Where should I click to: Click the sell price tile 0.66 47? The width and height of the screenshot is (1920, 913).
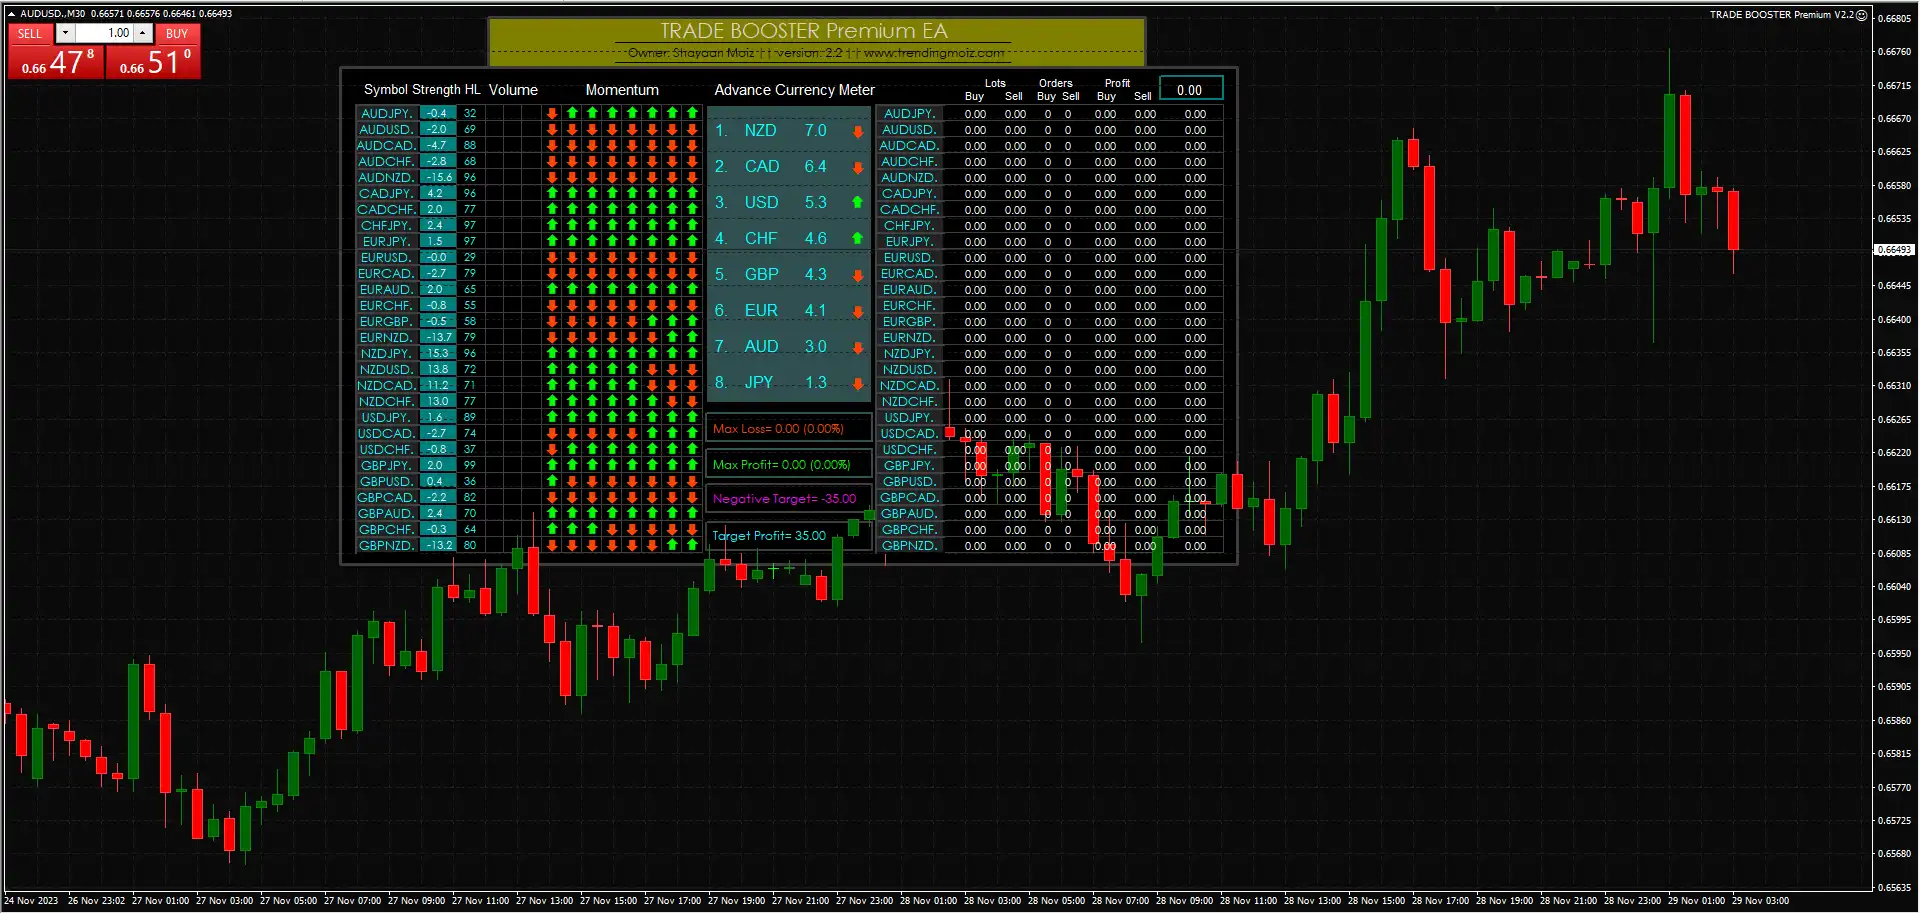[55, 62]
